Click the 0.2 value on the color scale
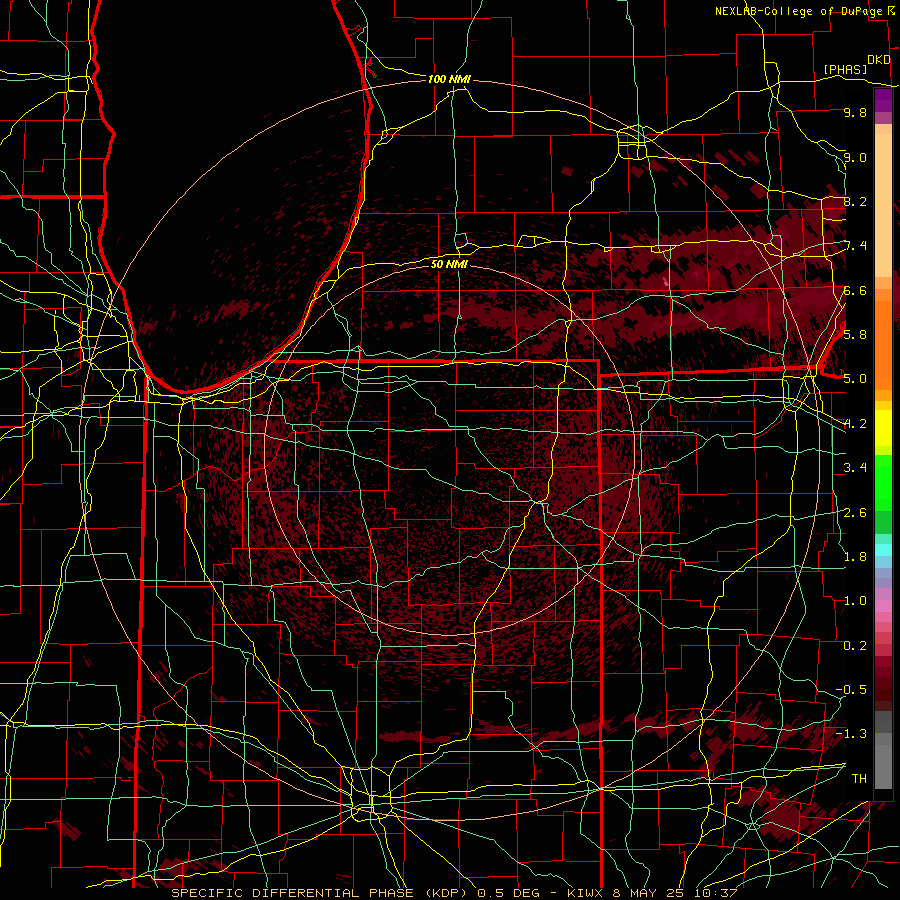This screenshot has height=900, width=900. click(x=855, y=646)
